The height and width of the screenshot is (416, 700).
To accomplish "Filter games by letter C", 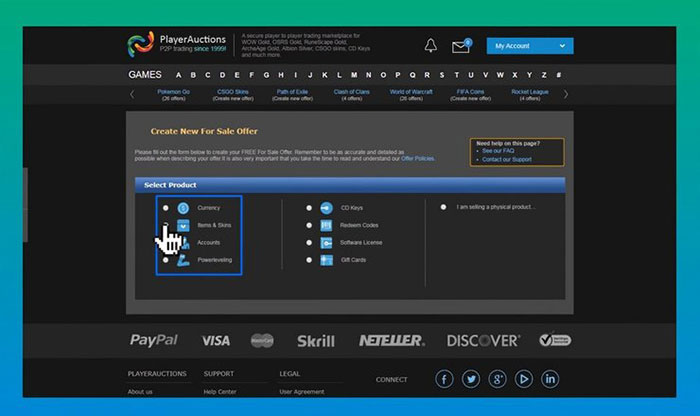I will pos(207,75).
